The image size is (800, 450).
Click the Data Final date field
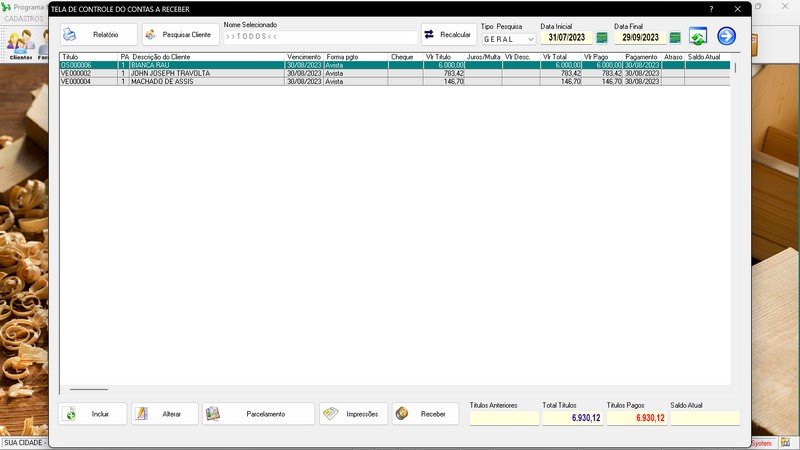pos(639,38)
